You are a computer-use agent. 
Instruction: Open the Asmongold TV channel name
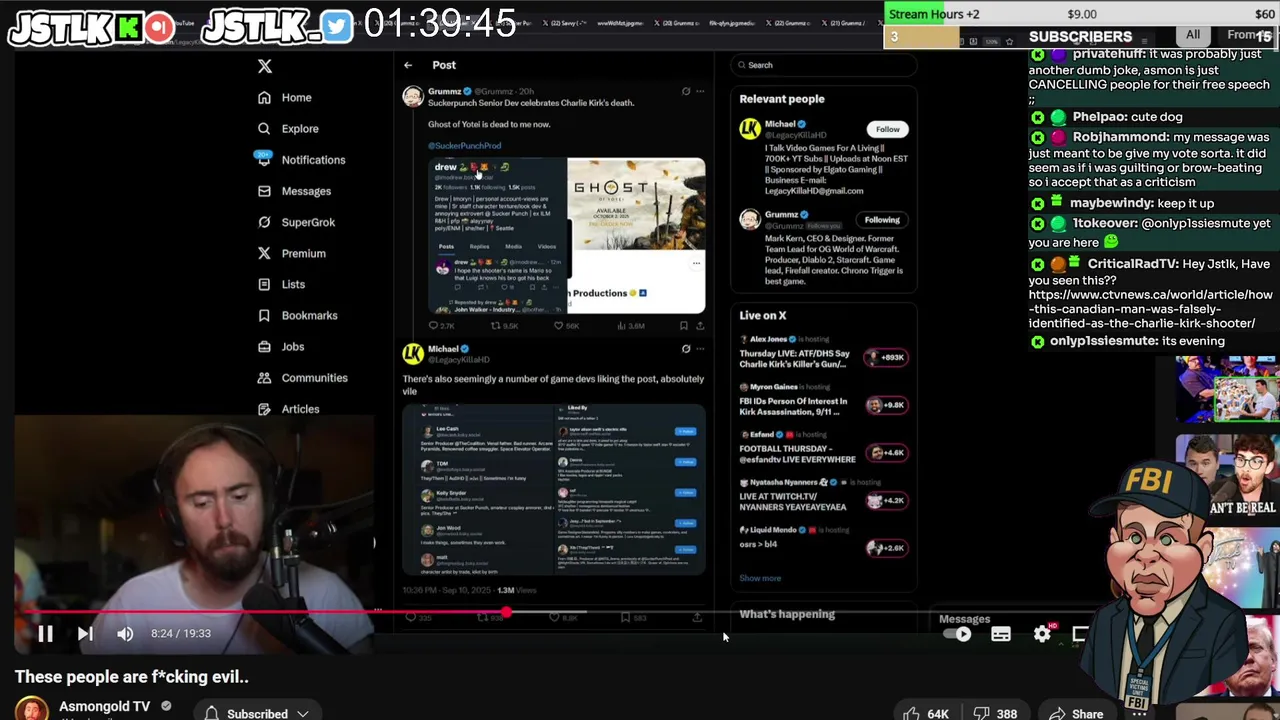pyautogui.click(x=104, y=706)
